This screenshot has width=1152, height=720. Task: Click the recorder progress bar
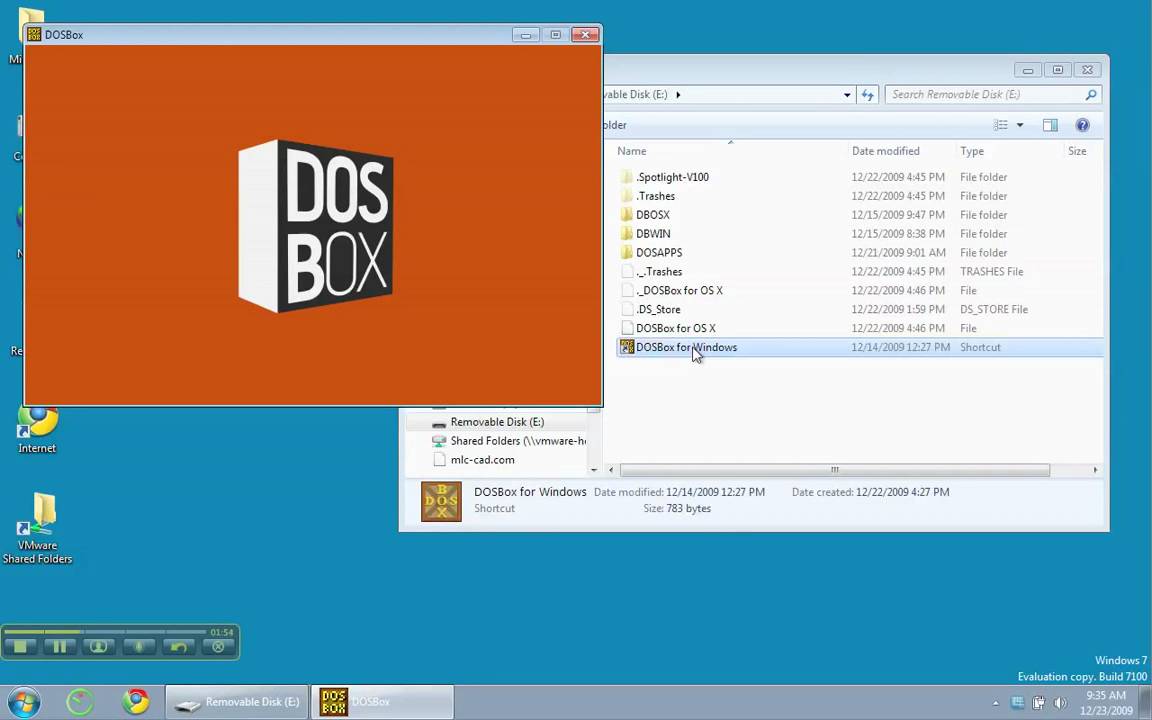click(x=105, y=631)
